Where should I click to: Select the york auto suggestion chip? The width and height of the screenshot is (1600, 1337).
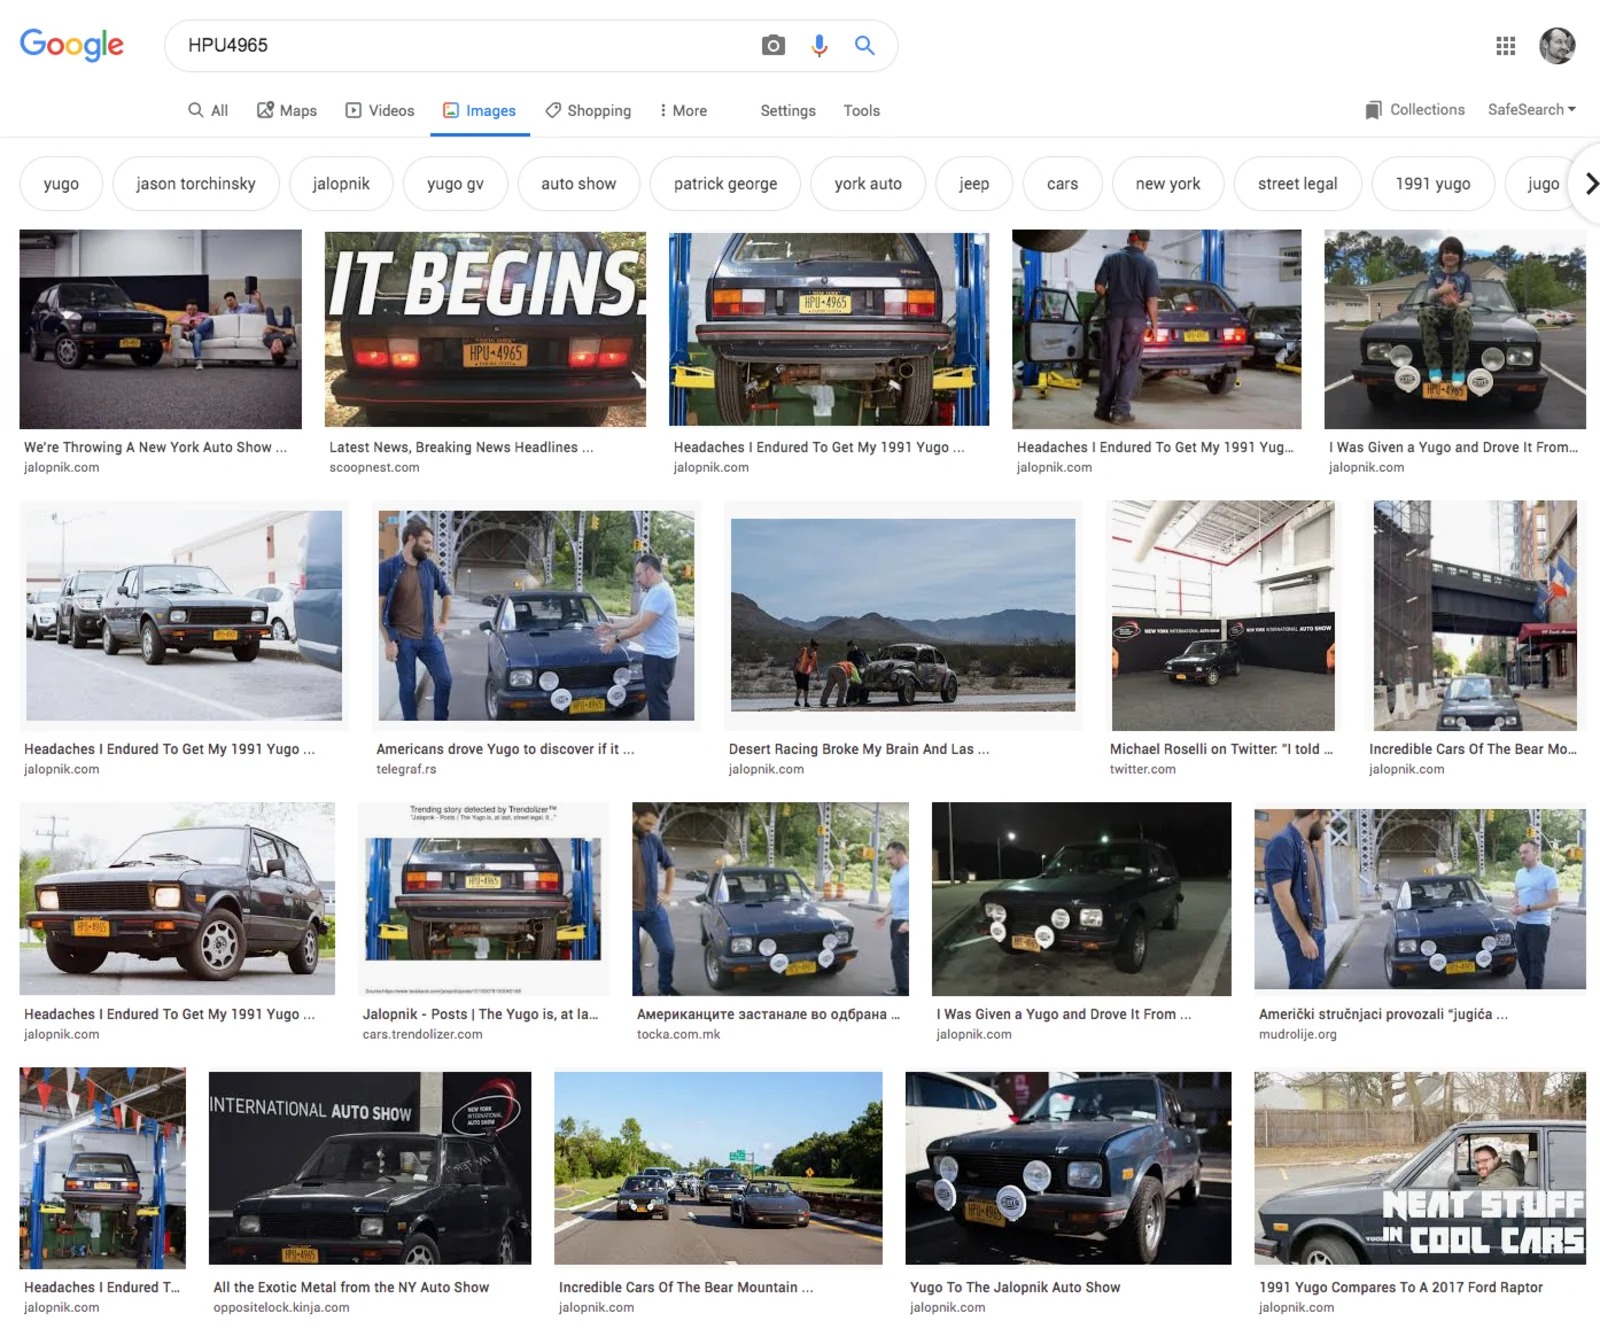(x=868, y=184)
